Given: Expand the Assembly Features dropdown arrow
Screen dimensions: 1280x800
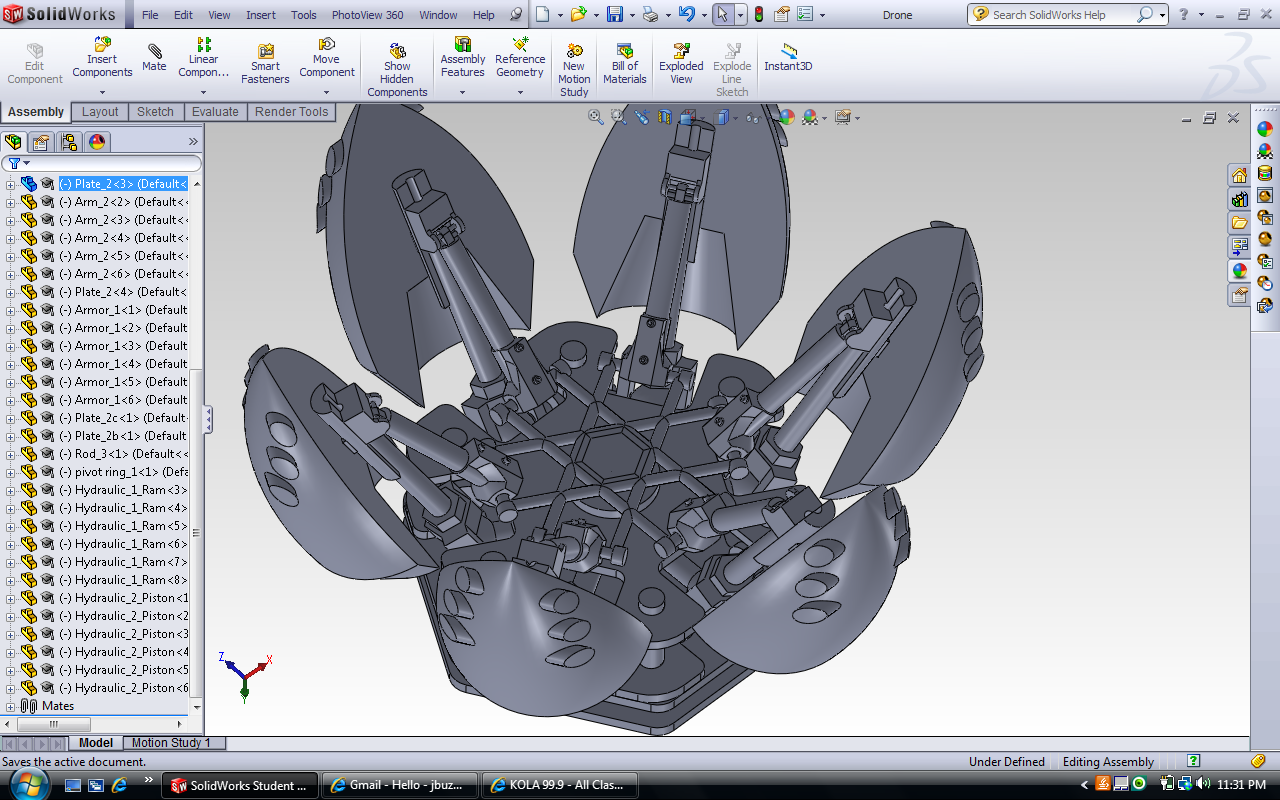Looking at the screenshot, I should click(463, 93).
